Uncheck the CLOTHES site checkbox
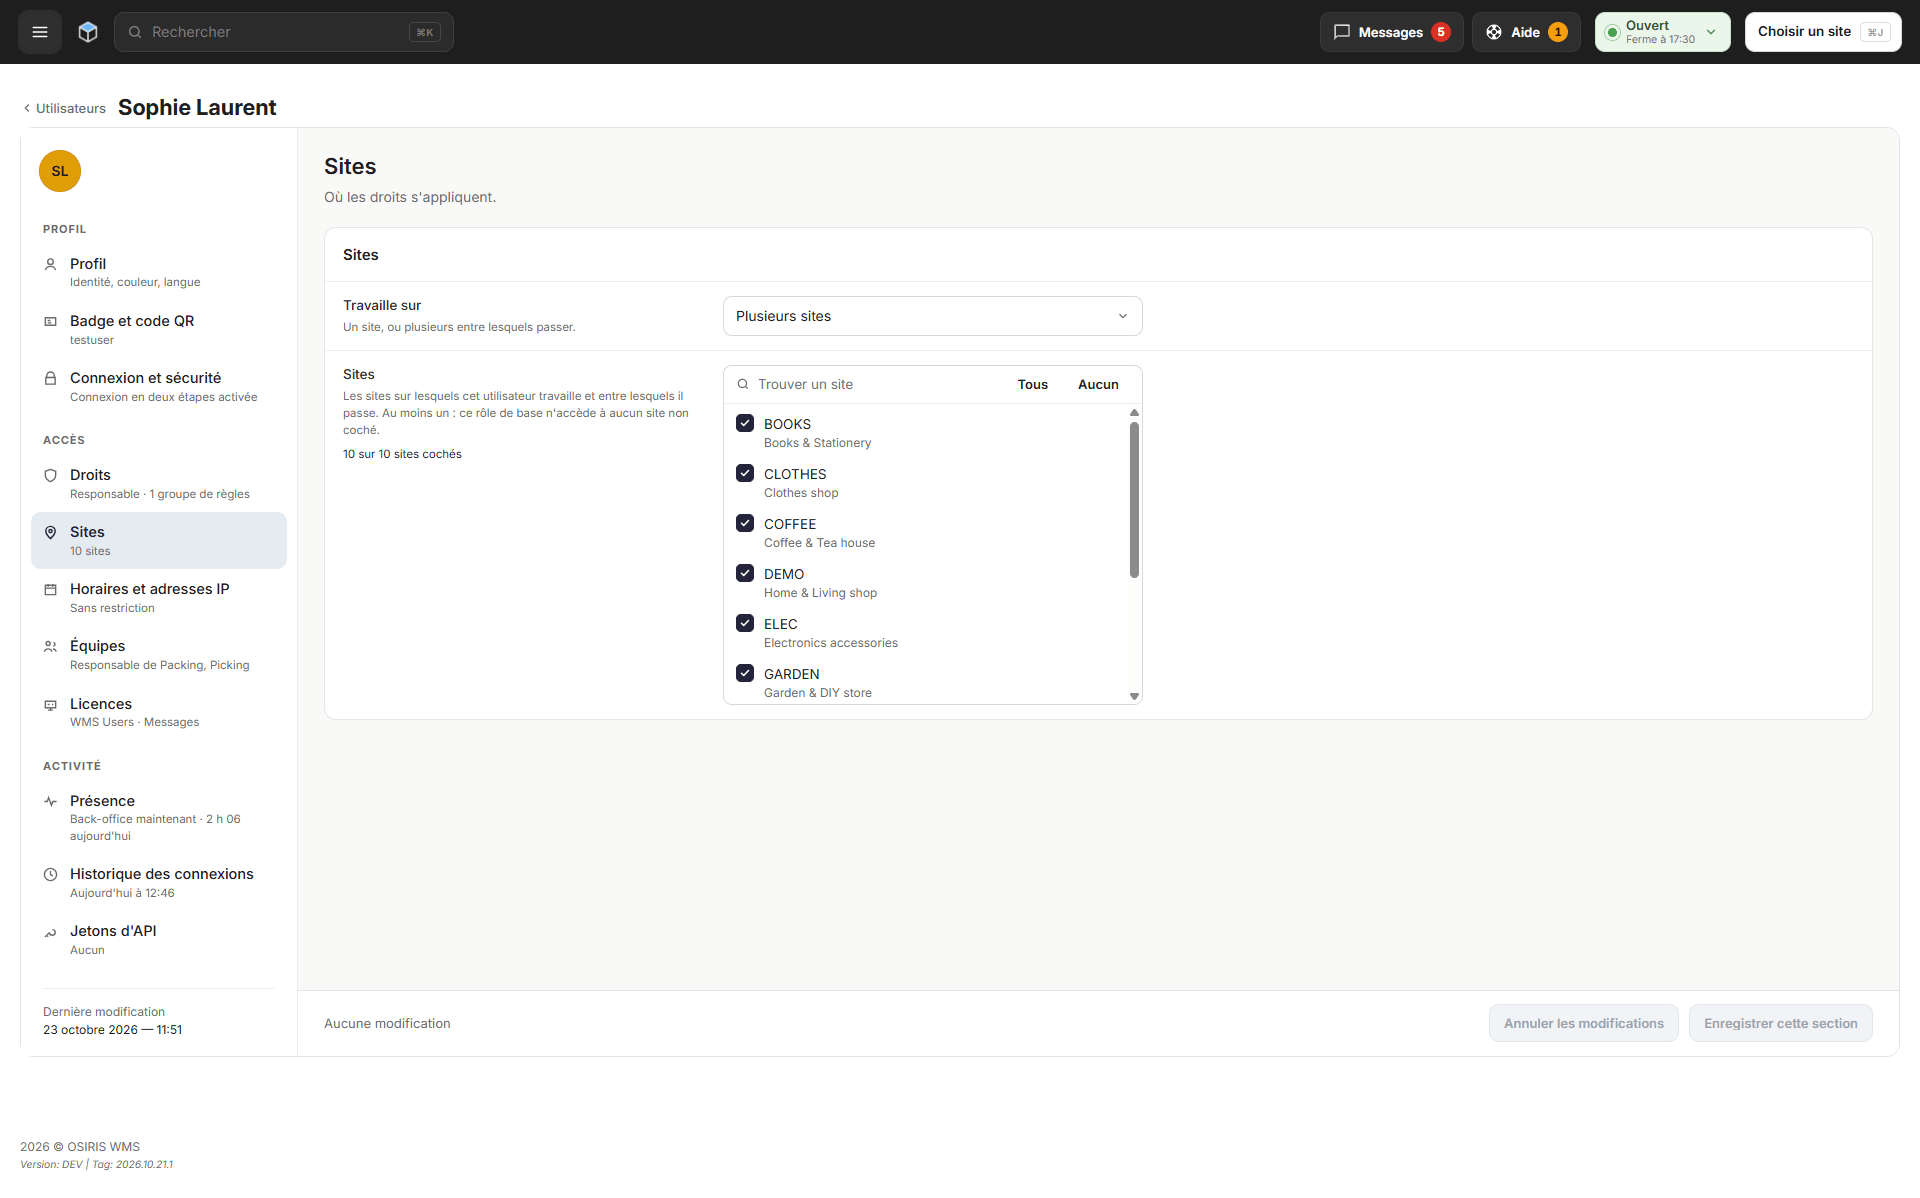1920x1198 pixels. (745, 473)
